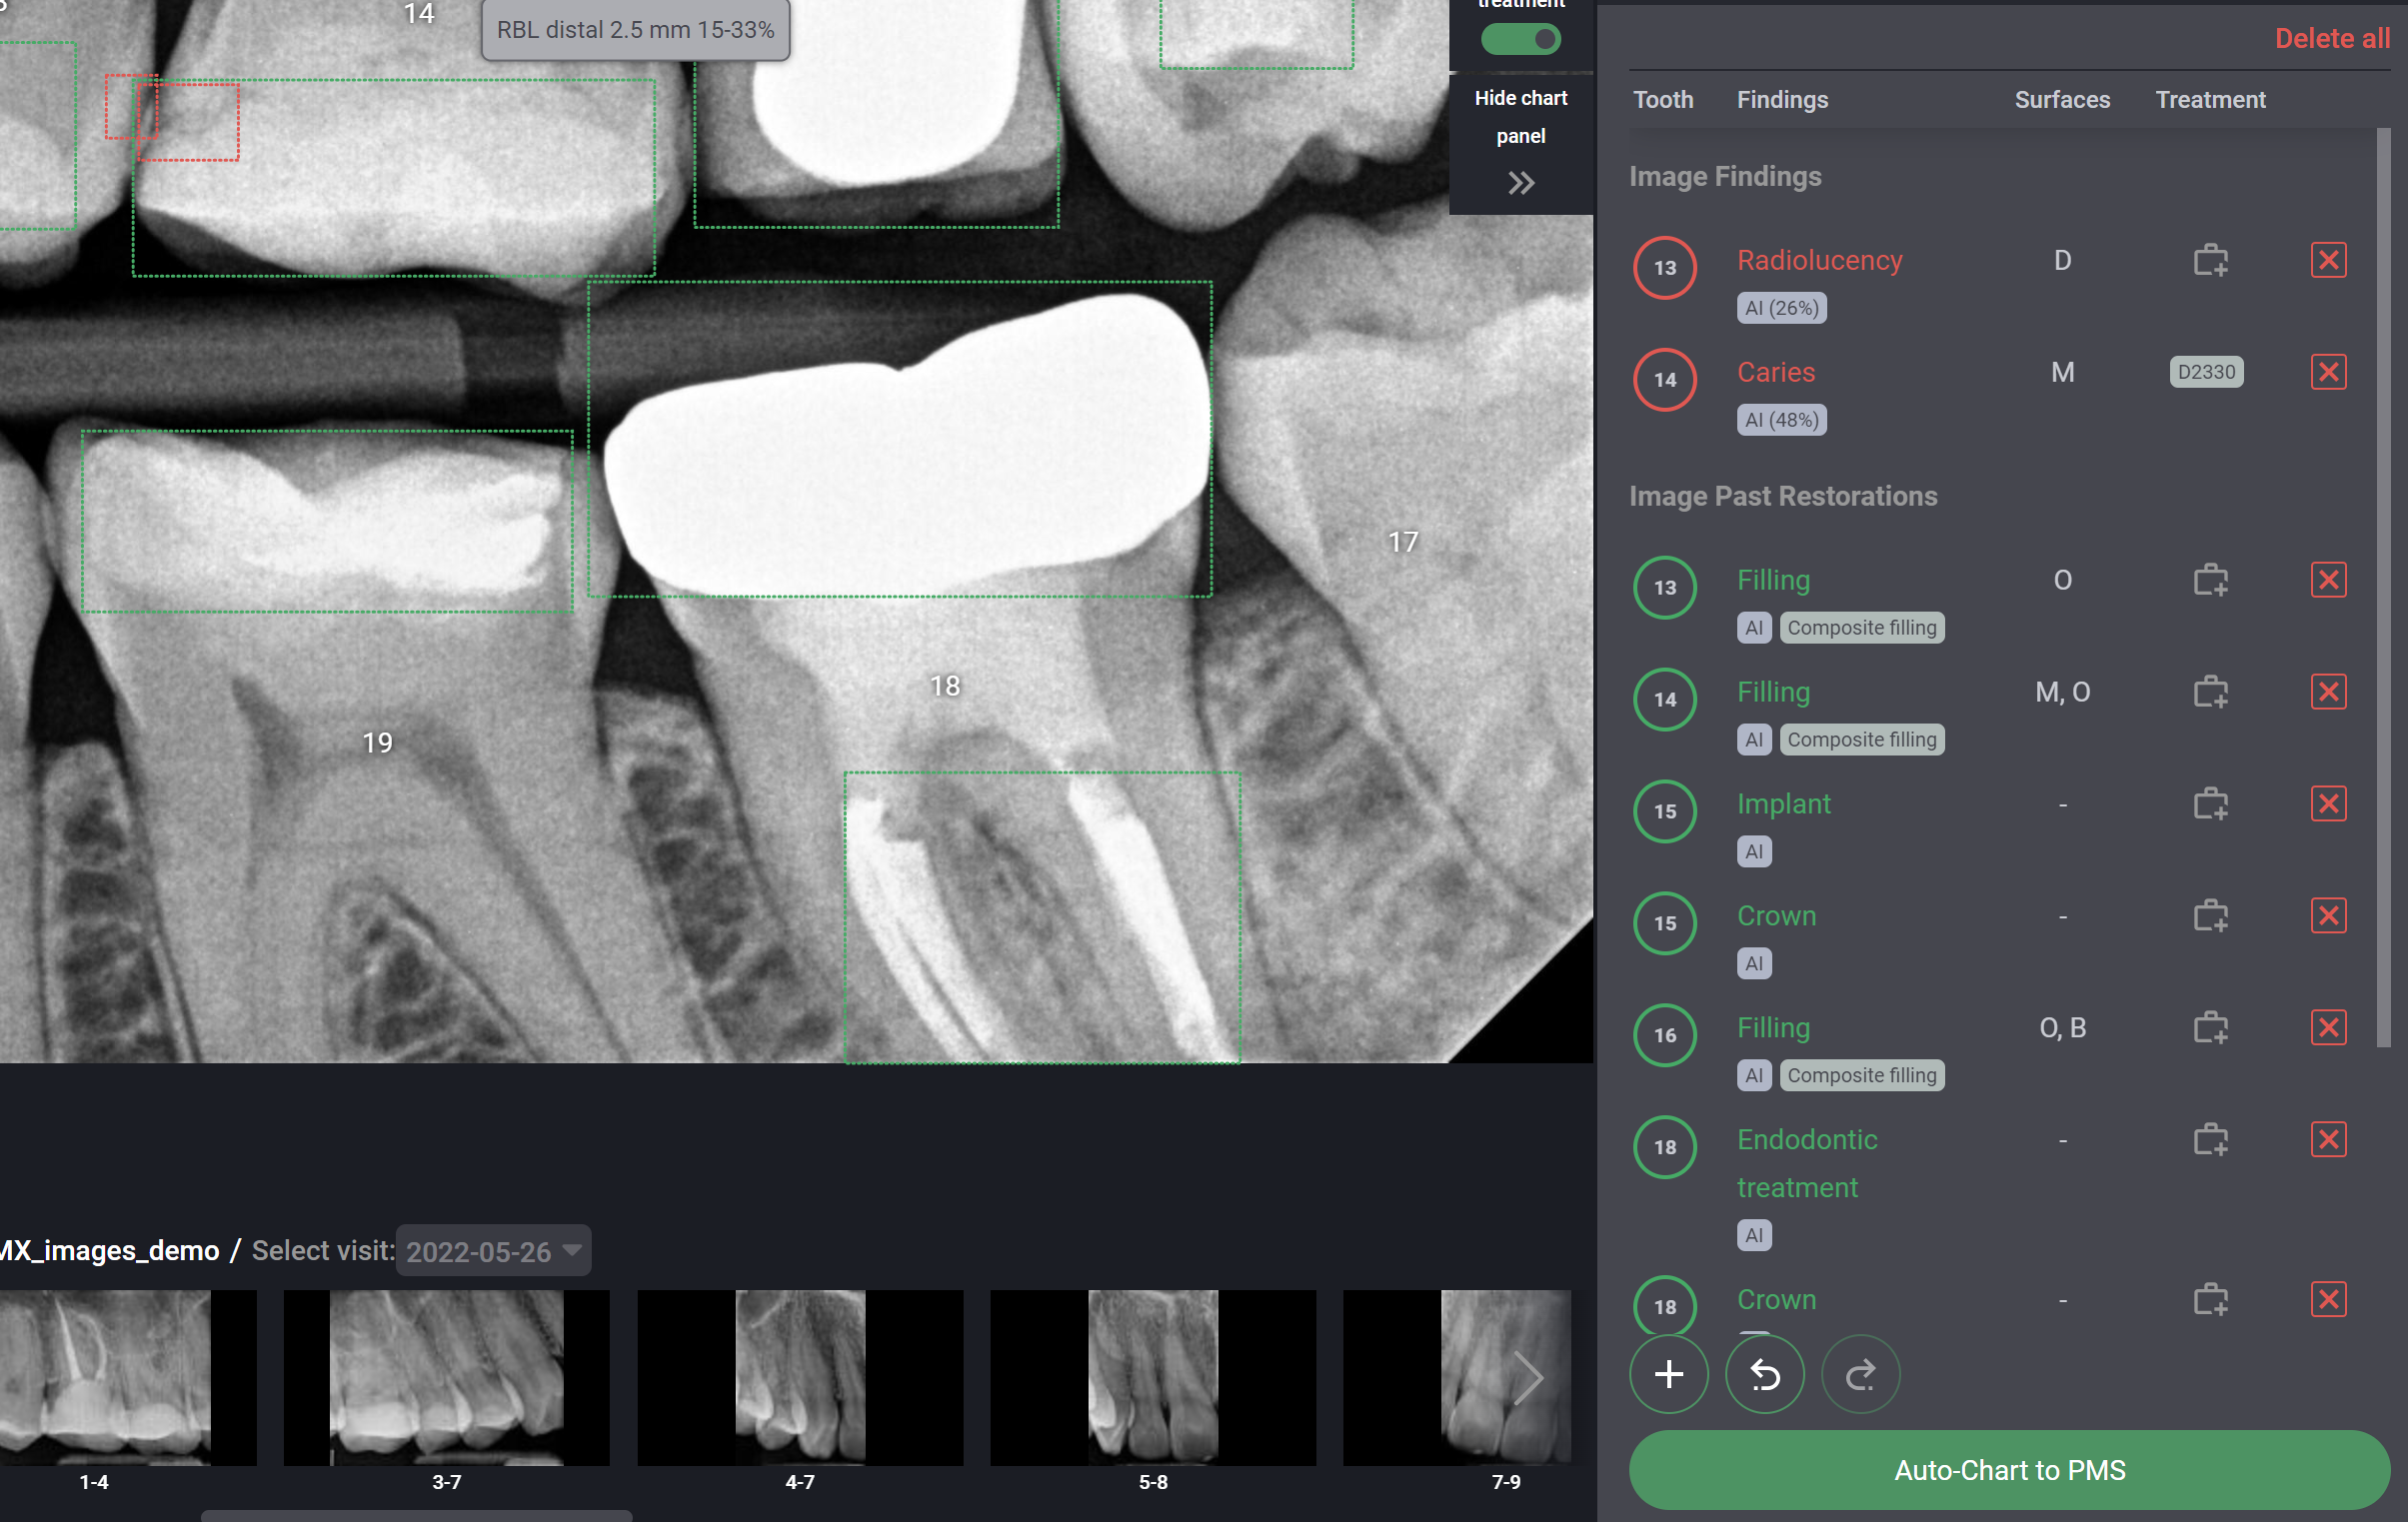Open the 5-8 X-ray thumbnail
2408x1522 pixels.
coord(1152,1377)
